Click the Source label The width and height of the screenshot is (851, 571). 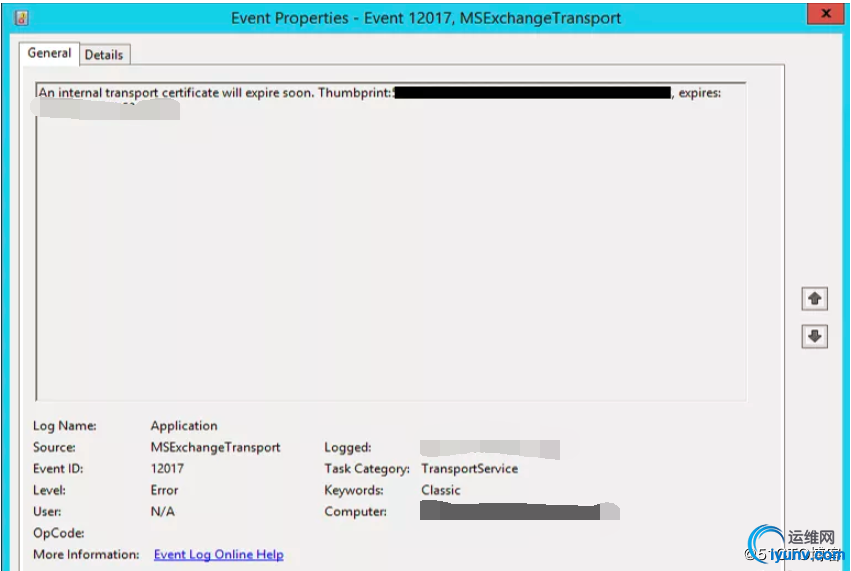(x=54, y=447)
